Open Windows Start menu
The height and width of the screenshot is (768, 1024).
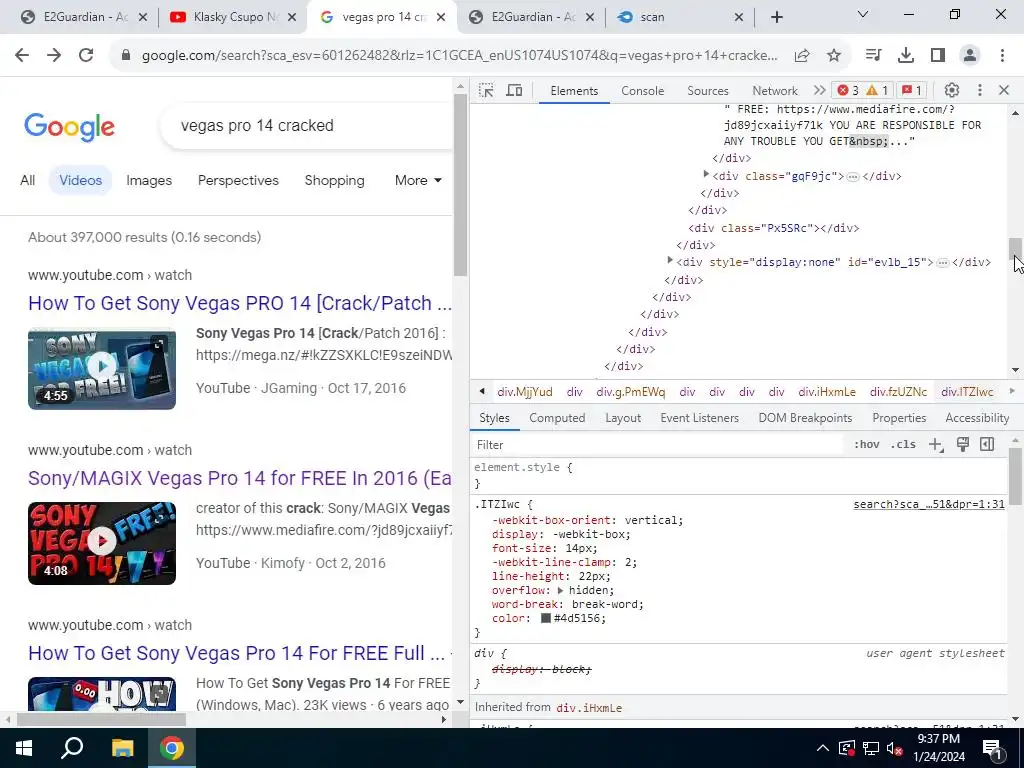point(24,748)
